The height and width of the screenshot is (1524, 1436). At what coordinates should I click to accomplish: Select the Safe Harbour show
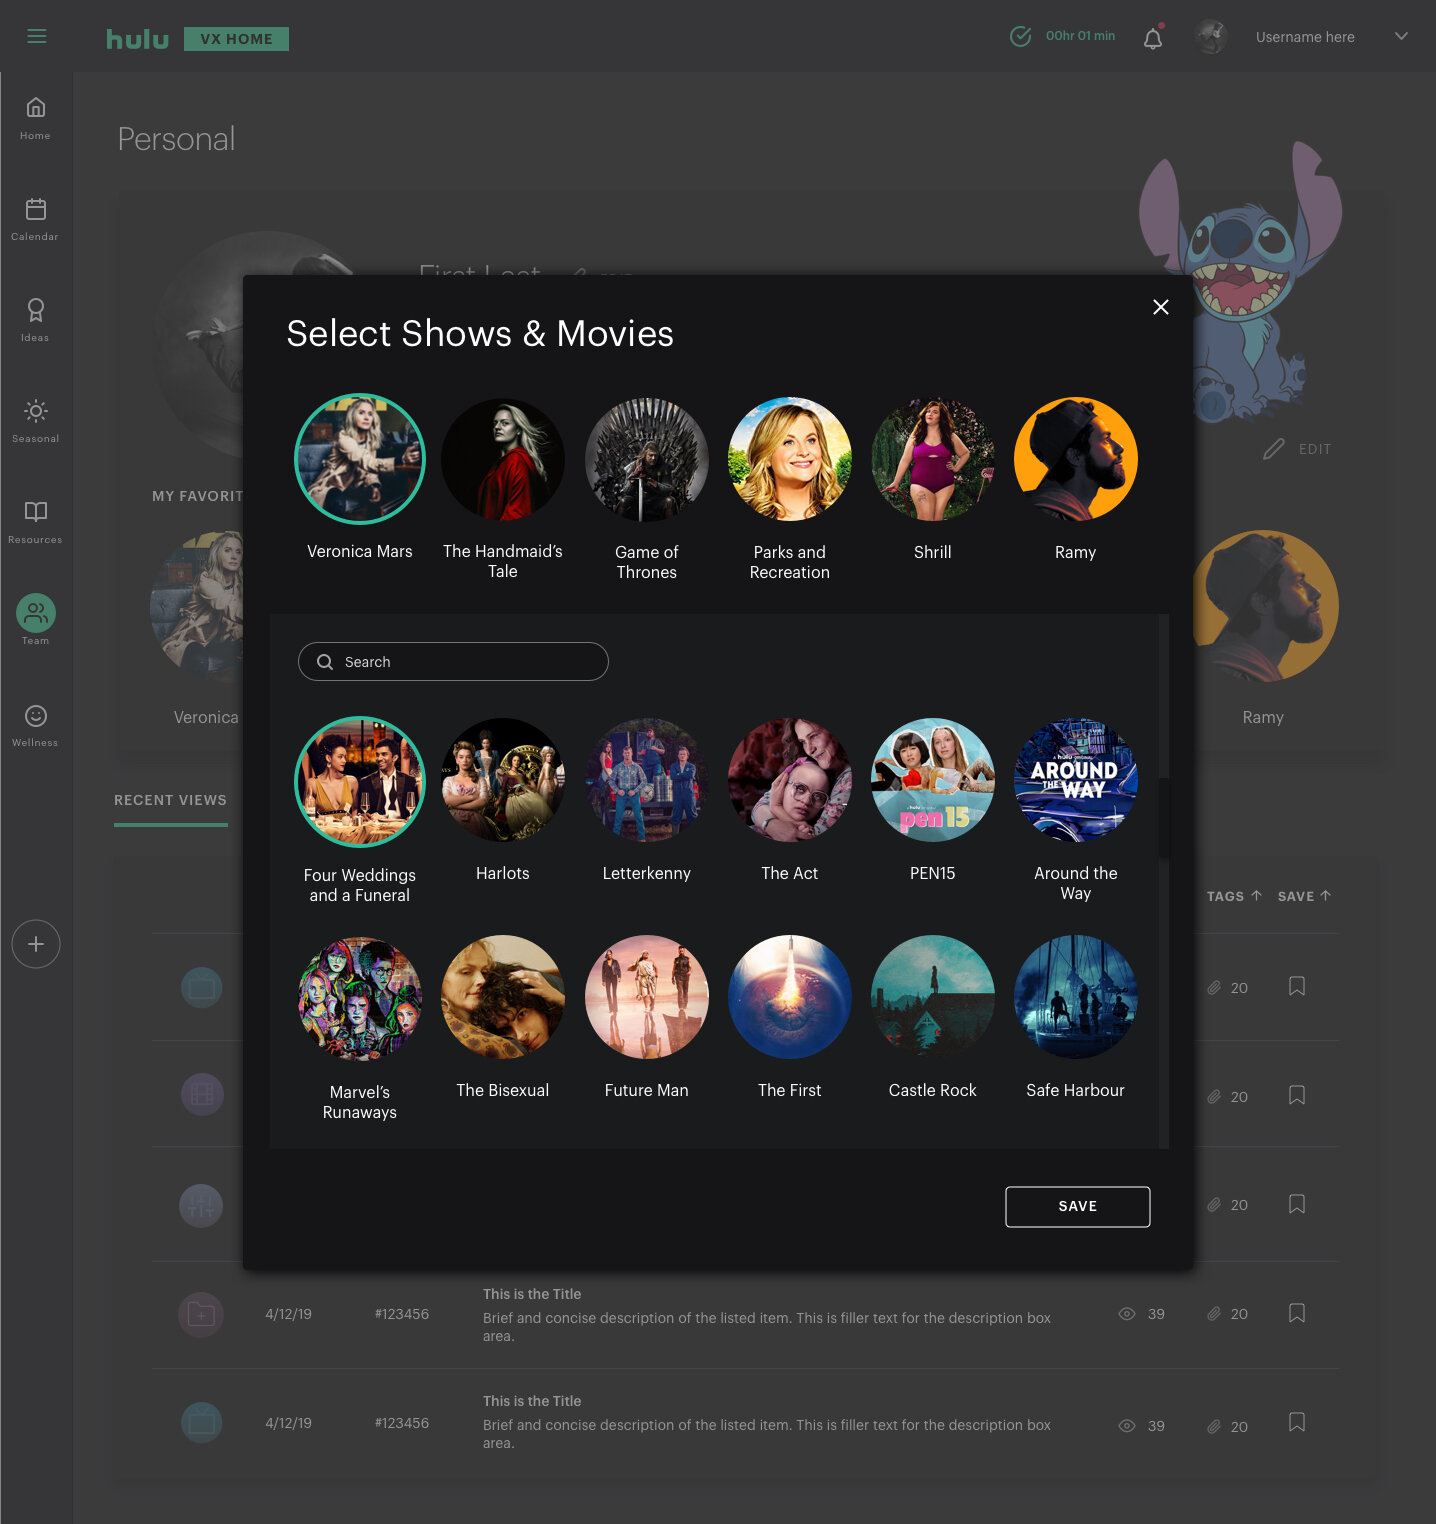[x=1076, y=997]
